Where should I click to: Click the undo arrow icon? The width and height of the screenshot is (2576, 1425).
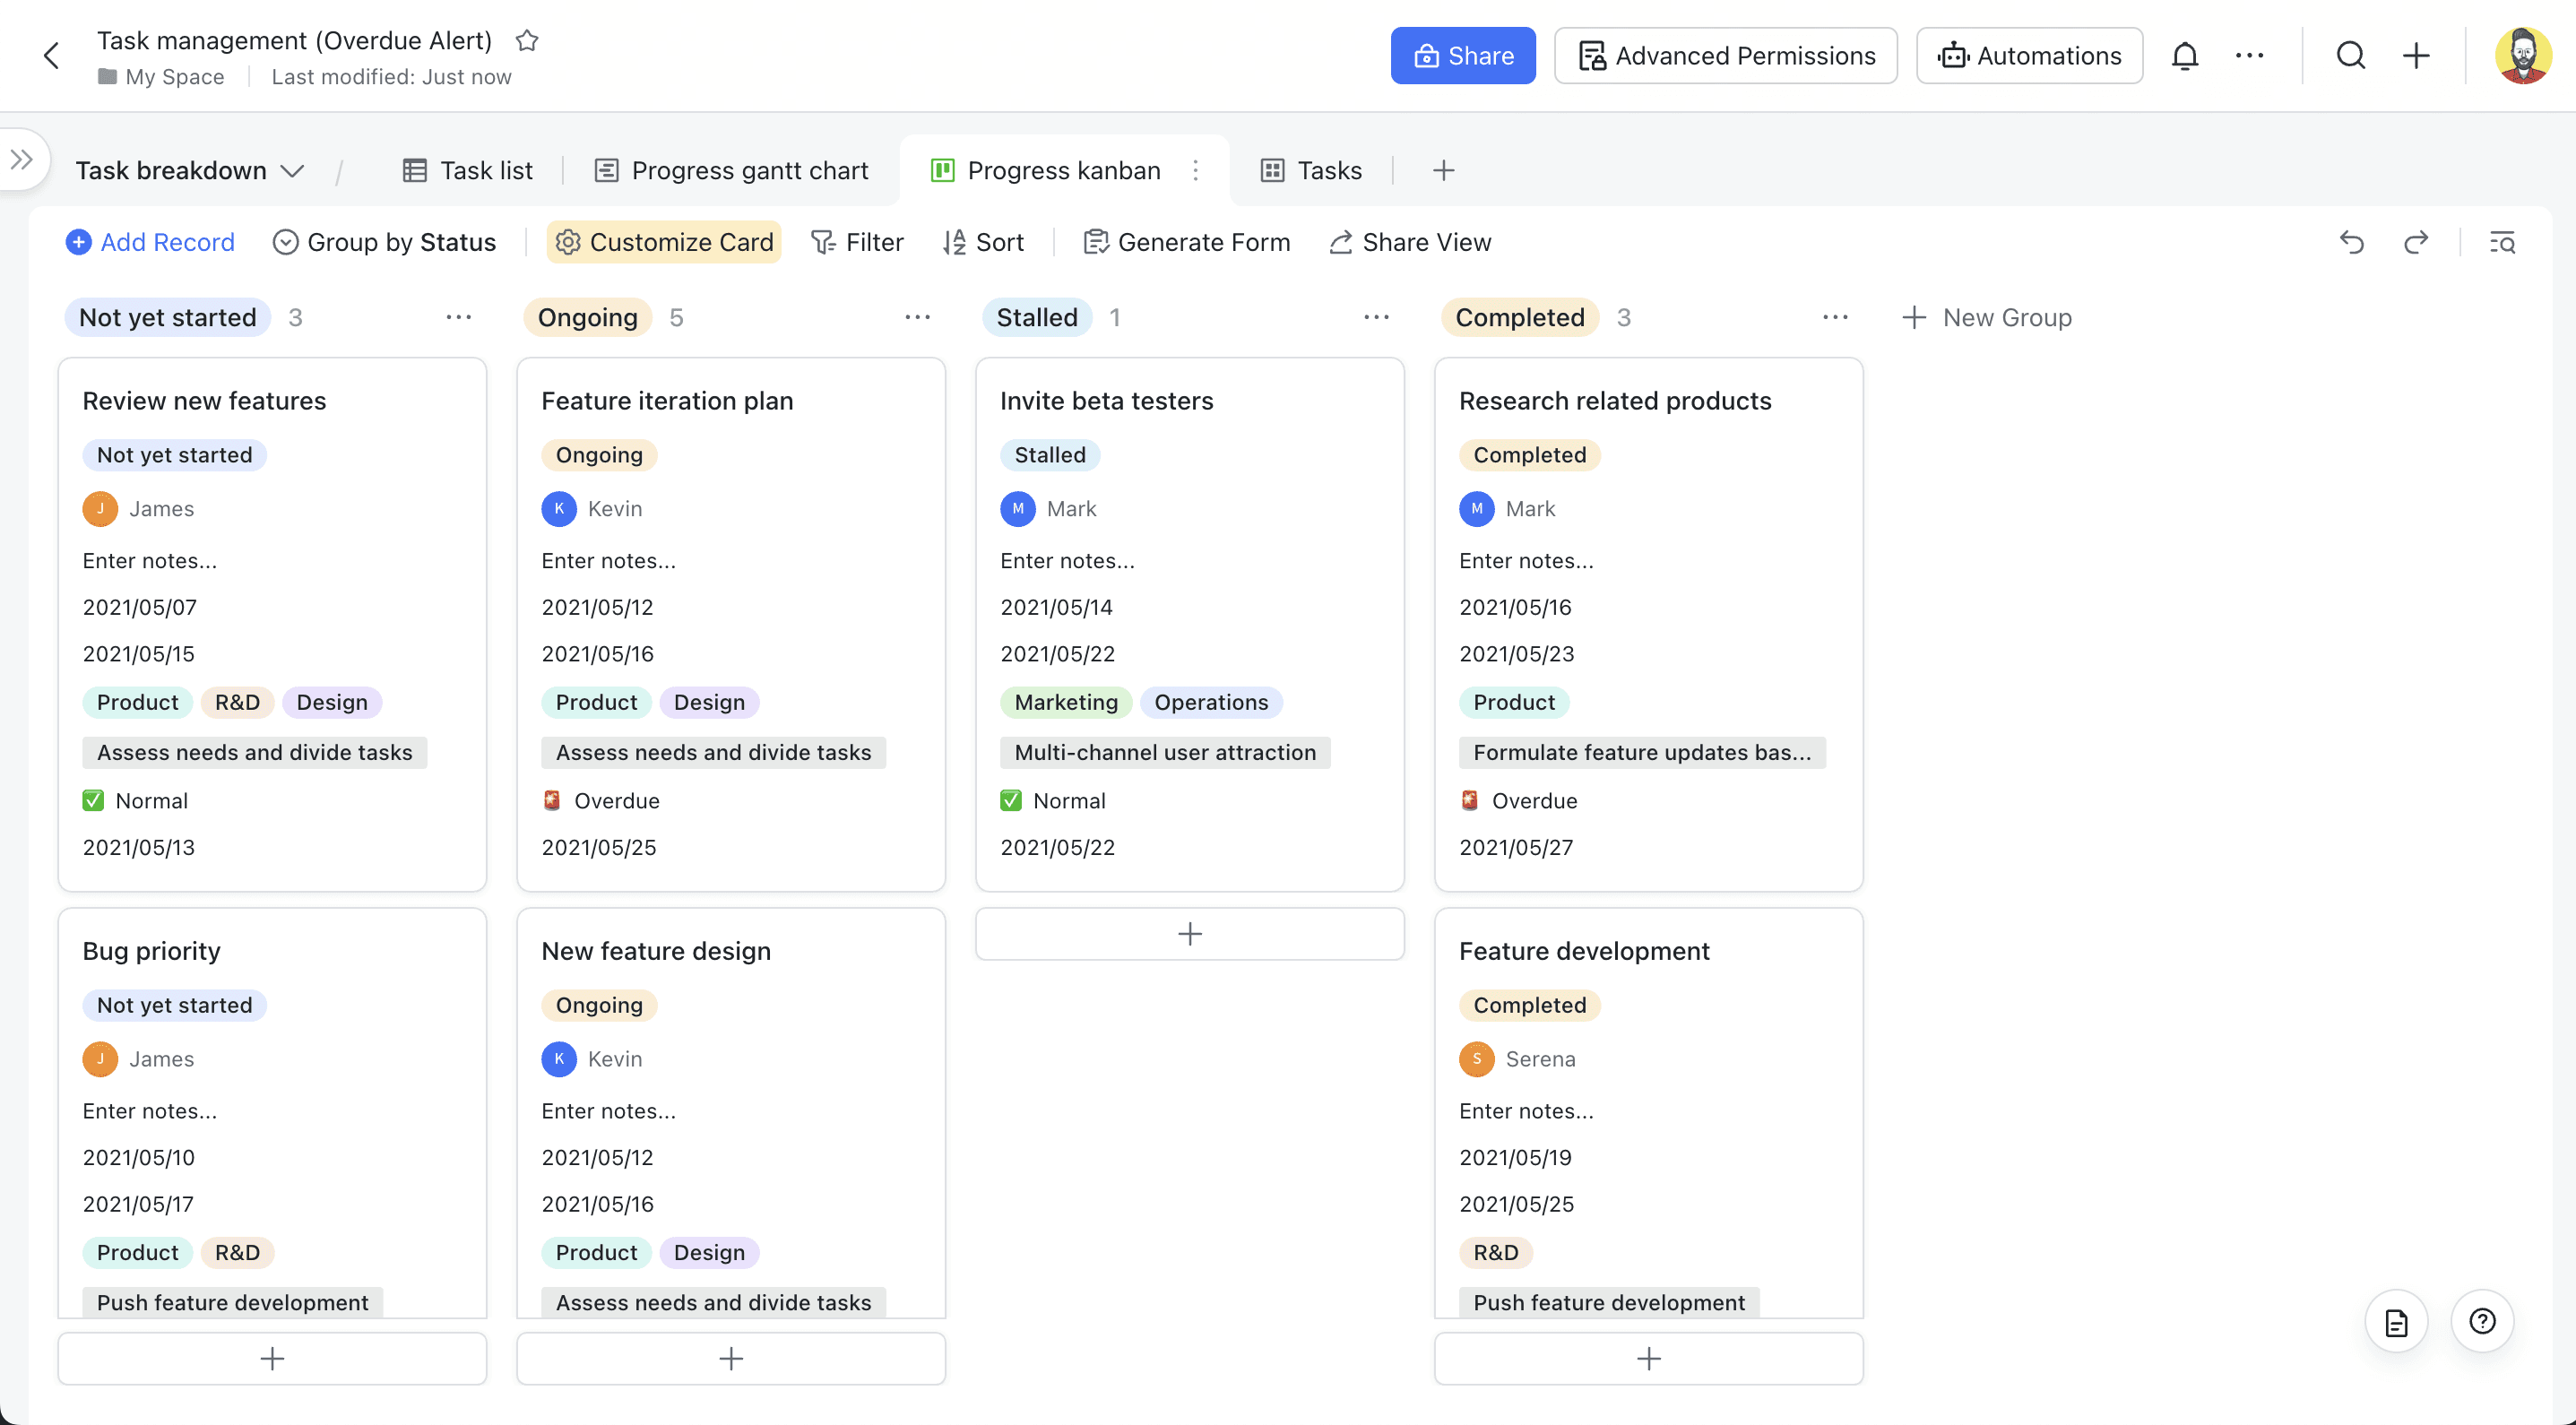tap(2352, 242)
